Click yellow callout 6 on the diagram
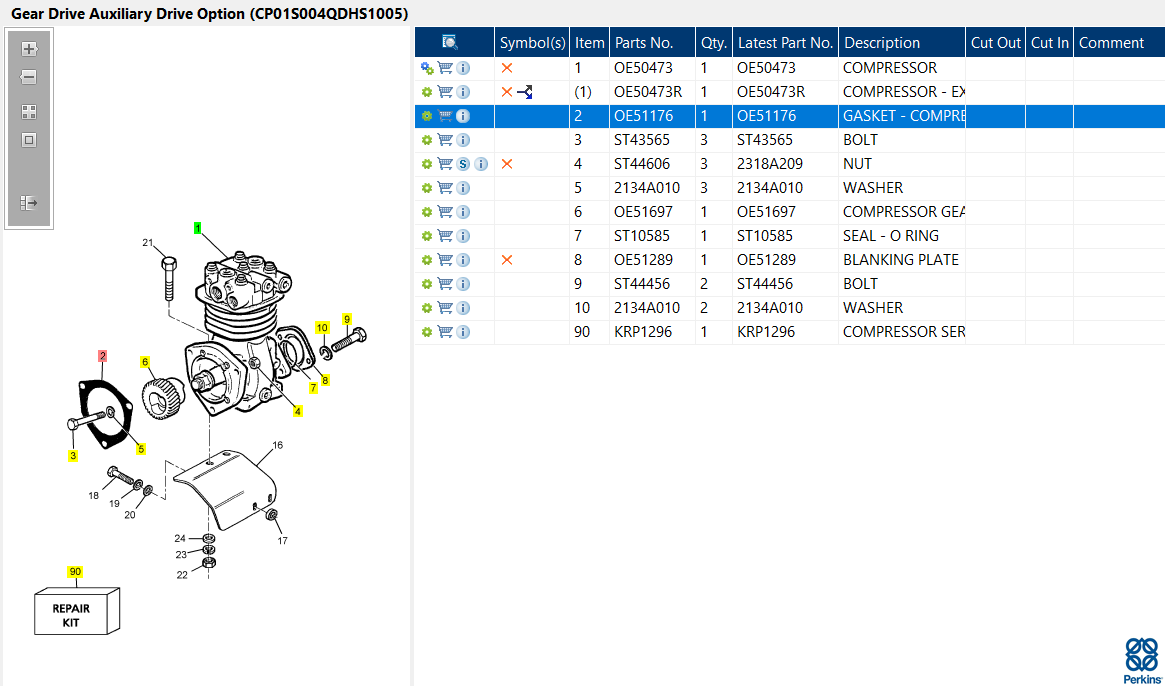 click(145, 362)
